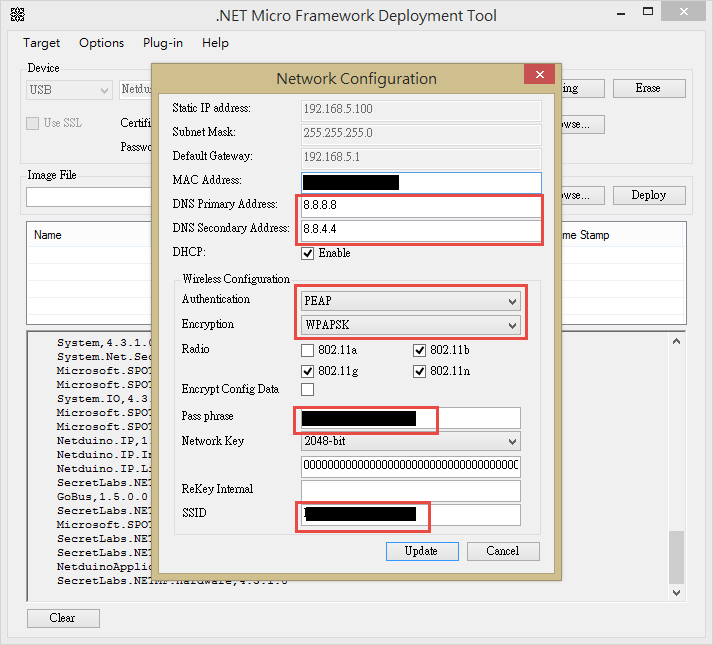Click the network key hex value field
The image size is (713, 645).
coord(411,466)
